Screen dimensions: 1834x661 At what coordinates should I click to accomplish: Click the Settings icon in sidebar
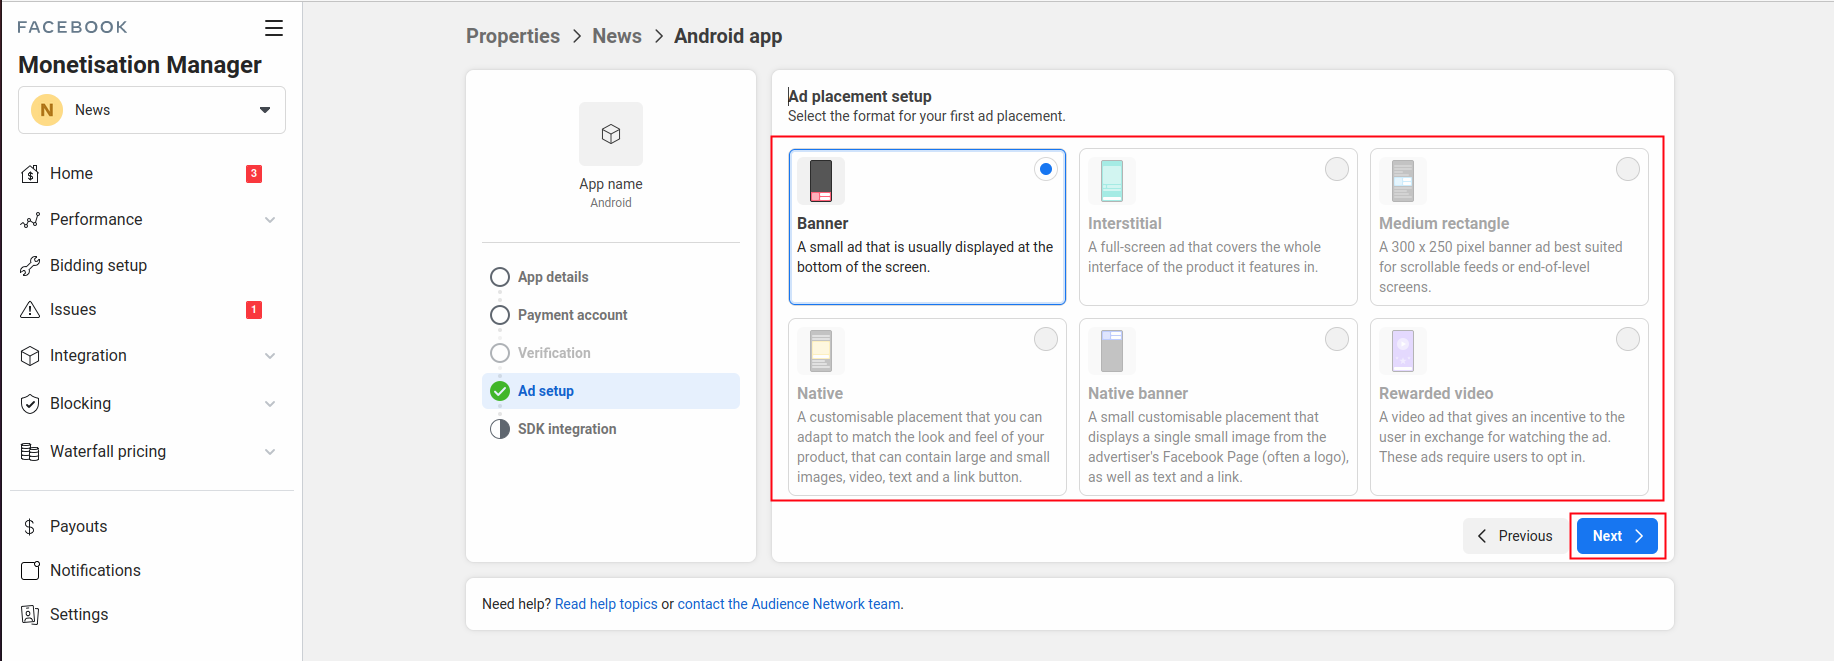[x=30, y=615]
